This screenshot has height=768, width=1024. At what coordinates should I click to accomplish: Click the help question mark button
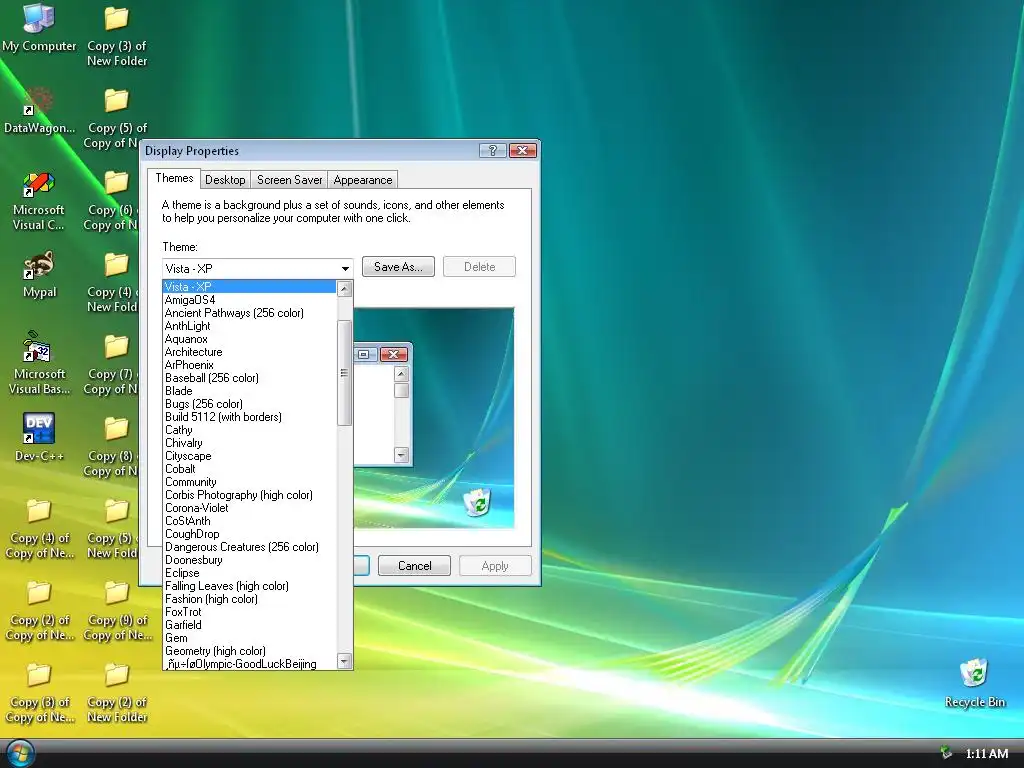pyautogui.click(x=492, y=151)
